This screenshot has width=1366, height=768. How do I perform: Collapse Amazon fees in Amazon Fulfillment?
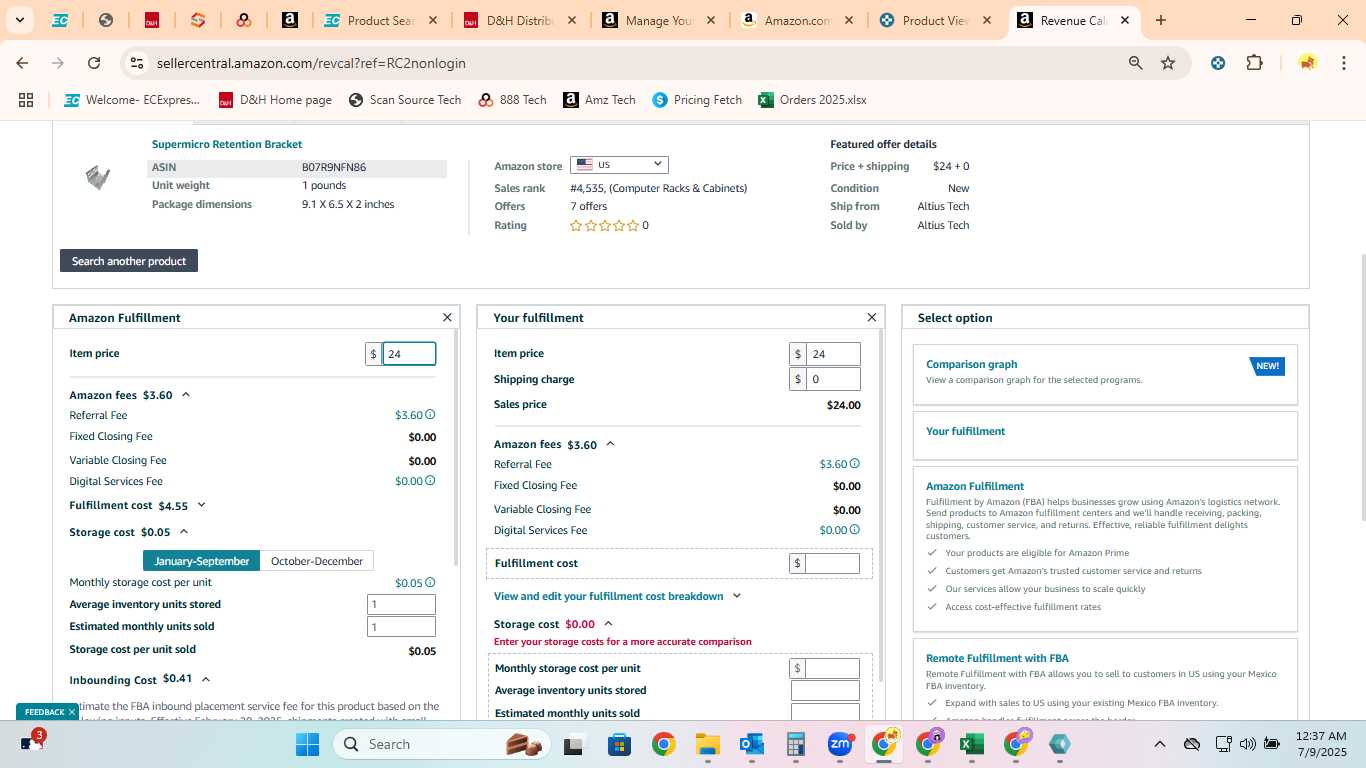186,395
